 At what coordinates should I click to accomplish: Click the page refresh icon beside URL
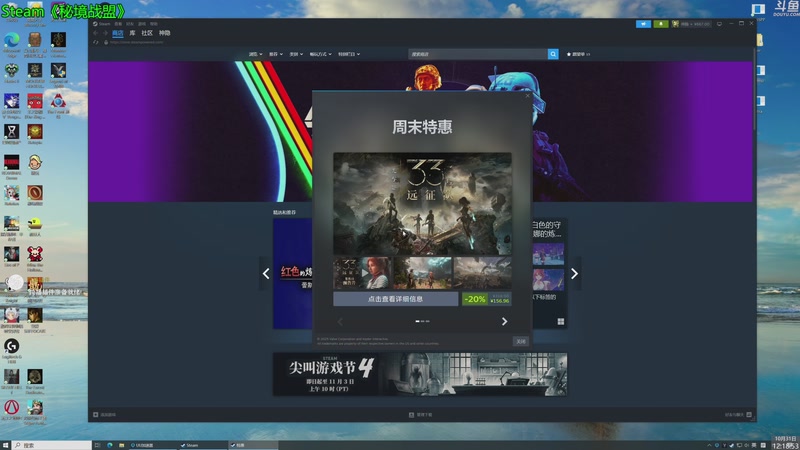[95, 42]
